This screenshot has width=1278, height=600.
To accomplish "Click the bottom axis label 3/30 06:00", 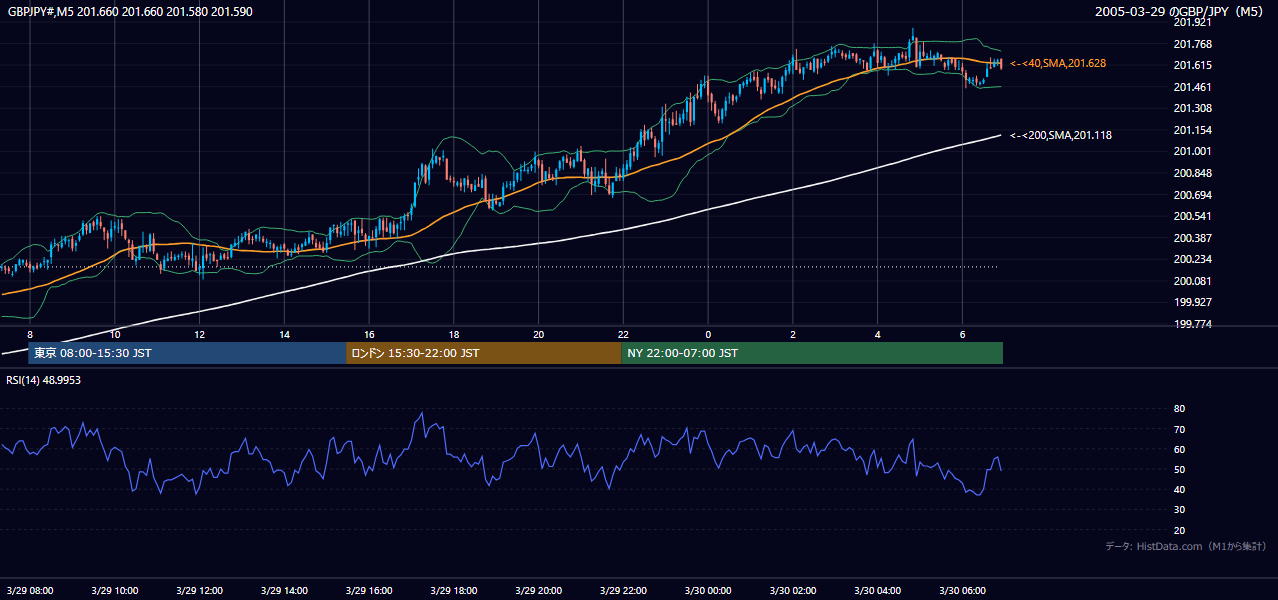I will (x=962, y=590).
